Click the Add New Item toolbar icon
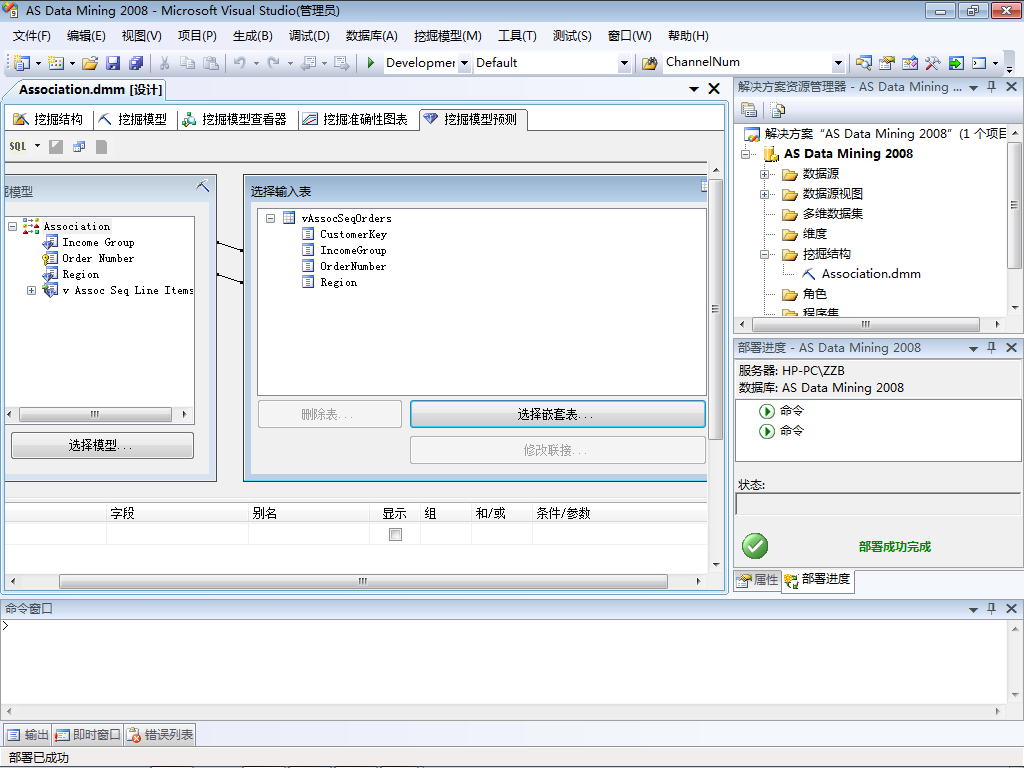The width and height of the screenshot is (1024, 768). click(x=56, y=63)
